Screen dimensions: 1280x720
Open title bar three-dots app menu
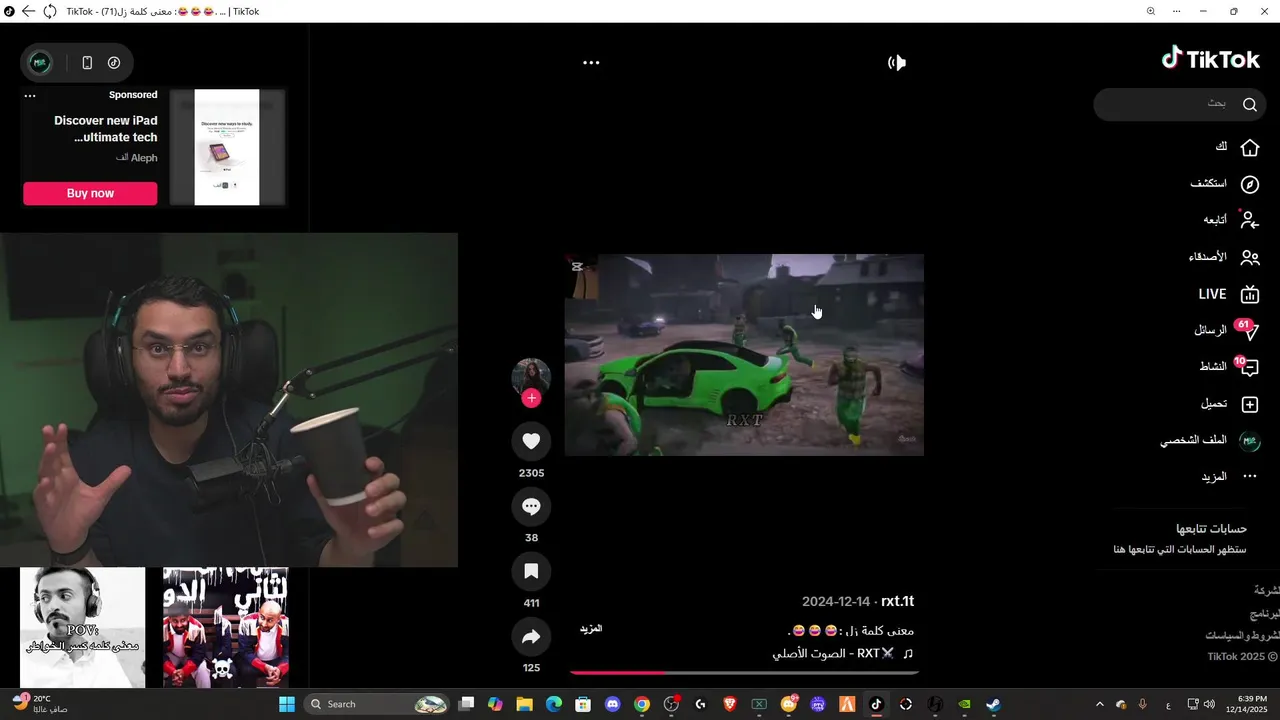click(x=1176, y=11)
